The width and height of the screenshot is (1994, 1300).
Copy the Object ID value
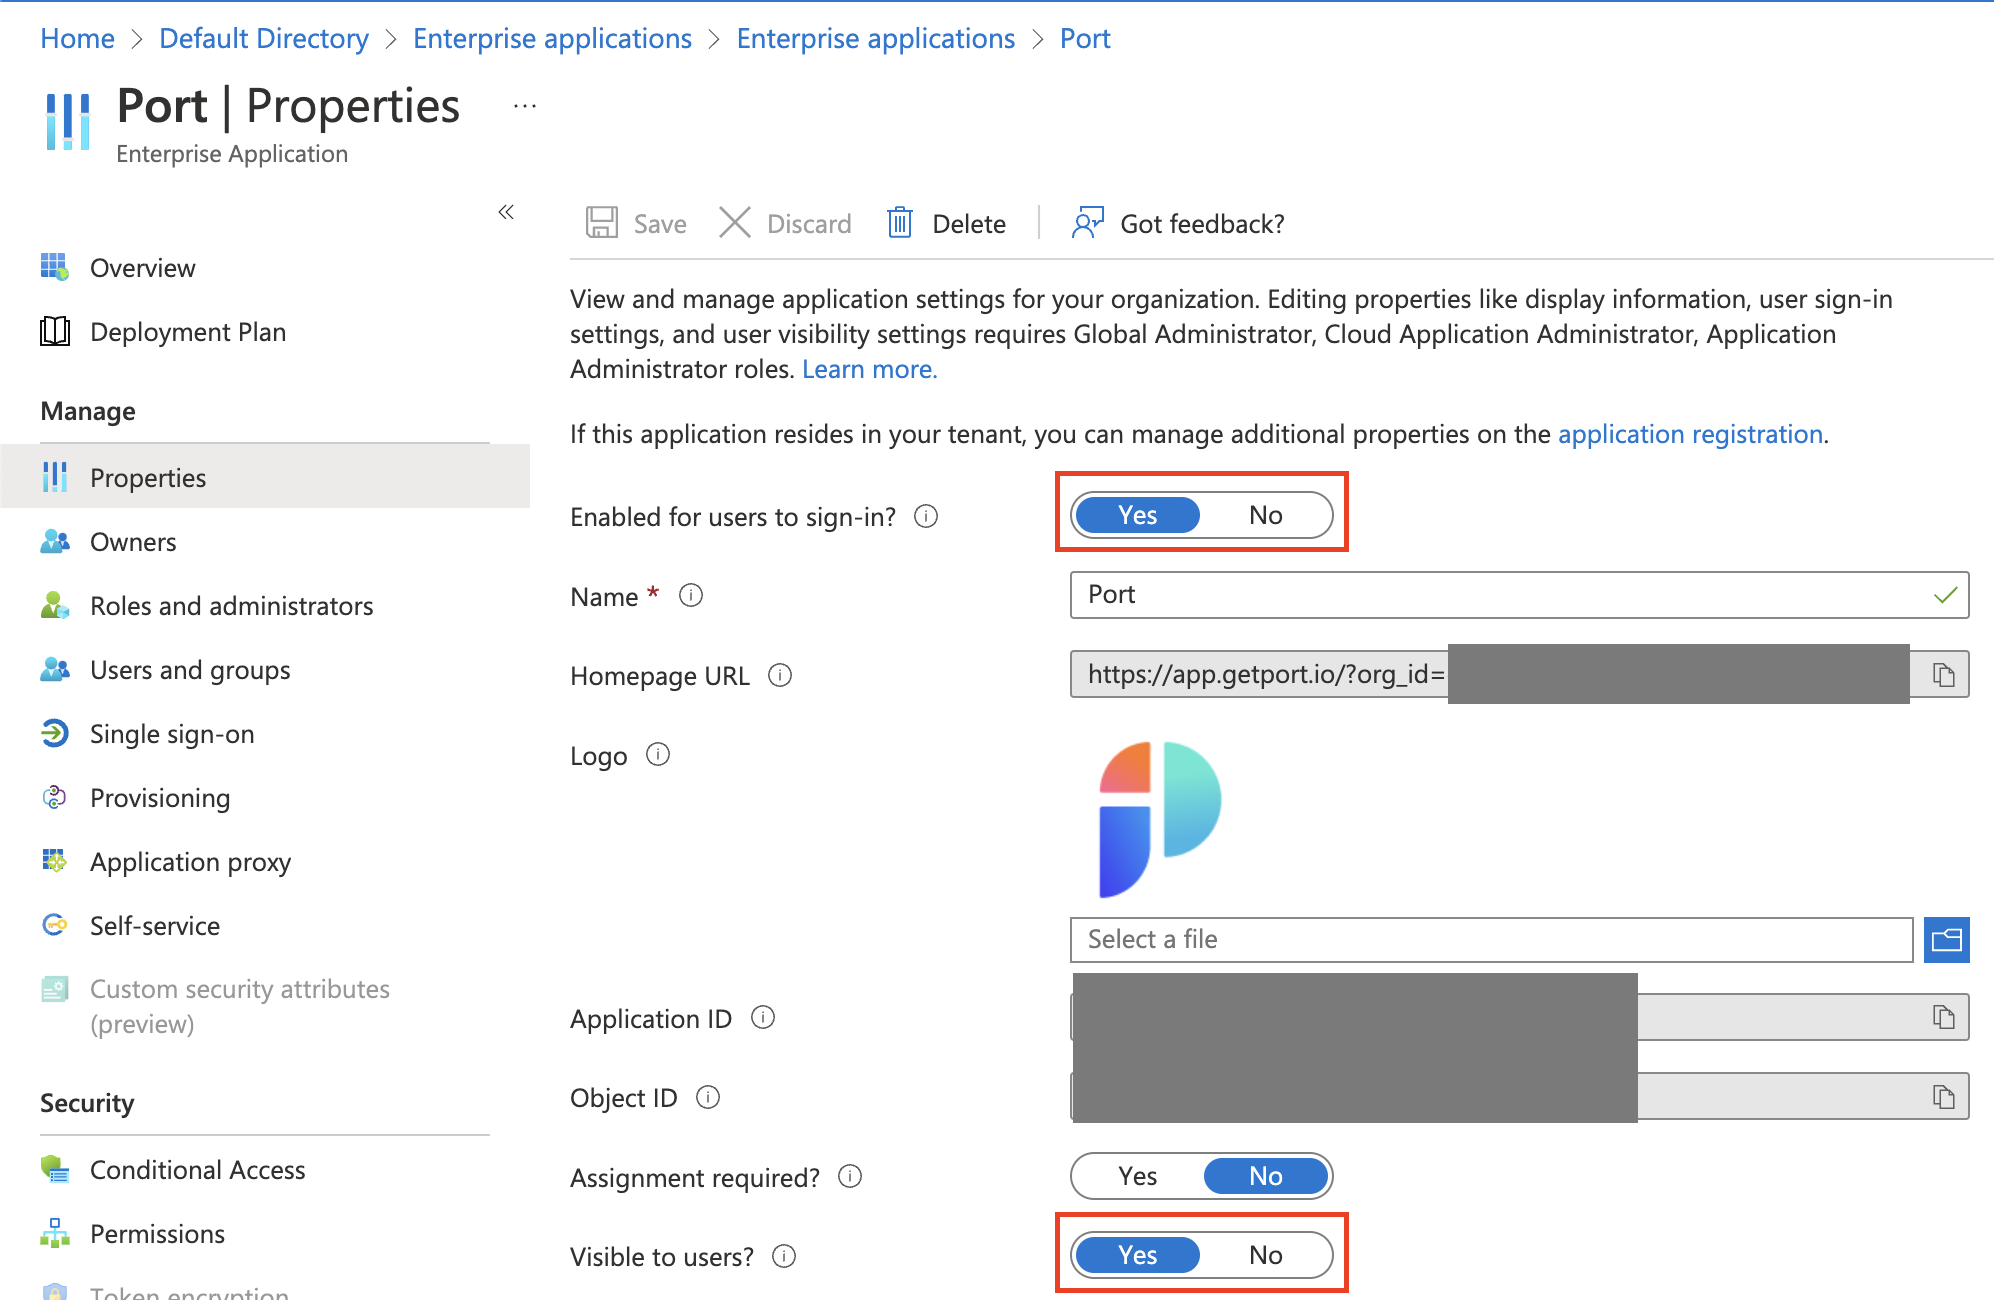coord(1943,1097)
